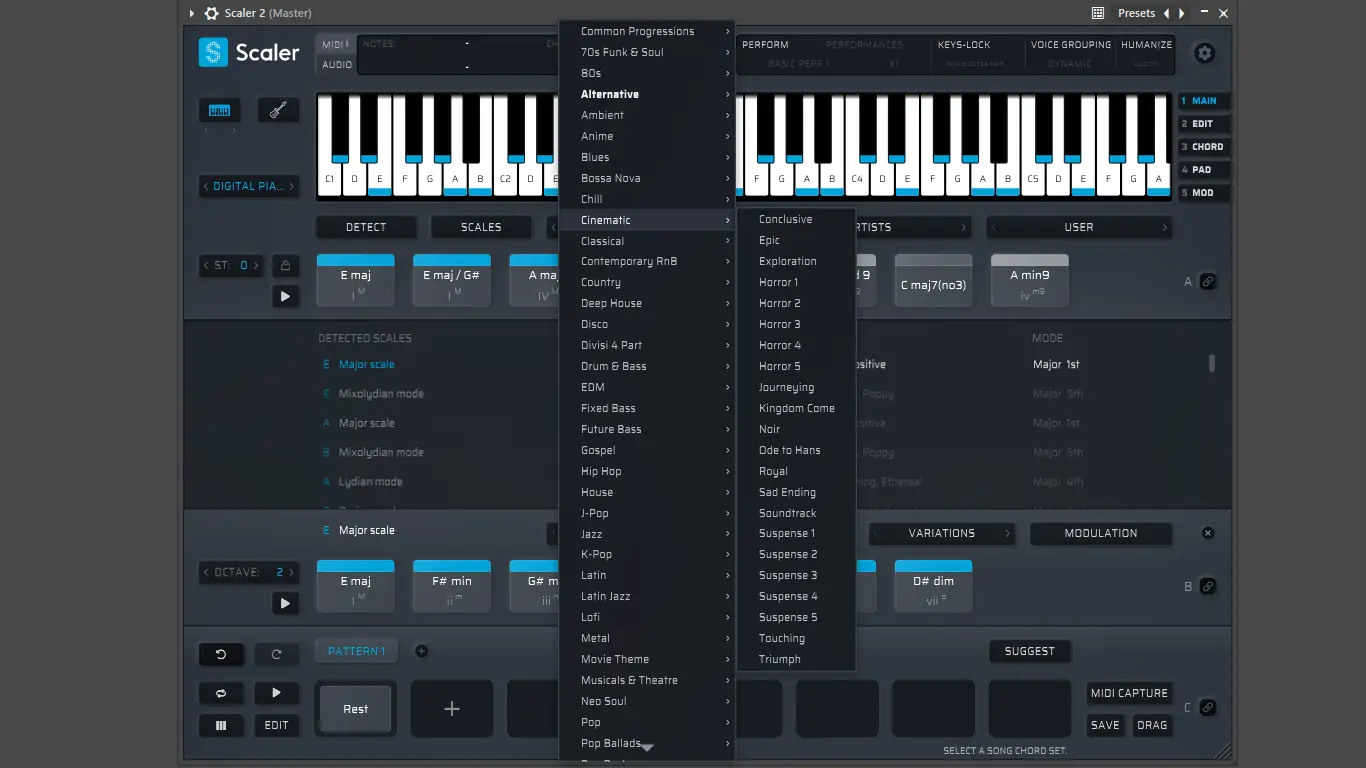Close section B with the X icon

tap(1208, 533)
